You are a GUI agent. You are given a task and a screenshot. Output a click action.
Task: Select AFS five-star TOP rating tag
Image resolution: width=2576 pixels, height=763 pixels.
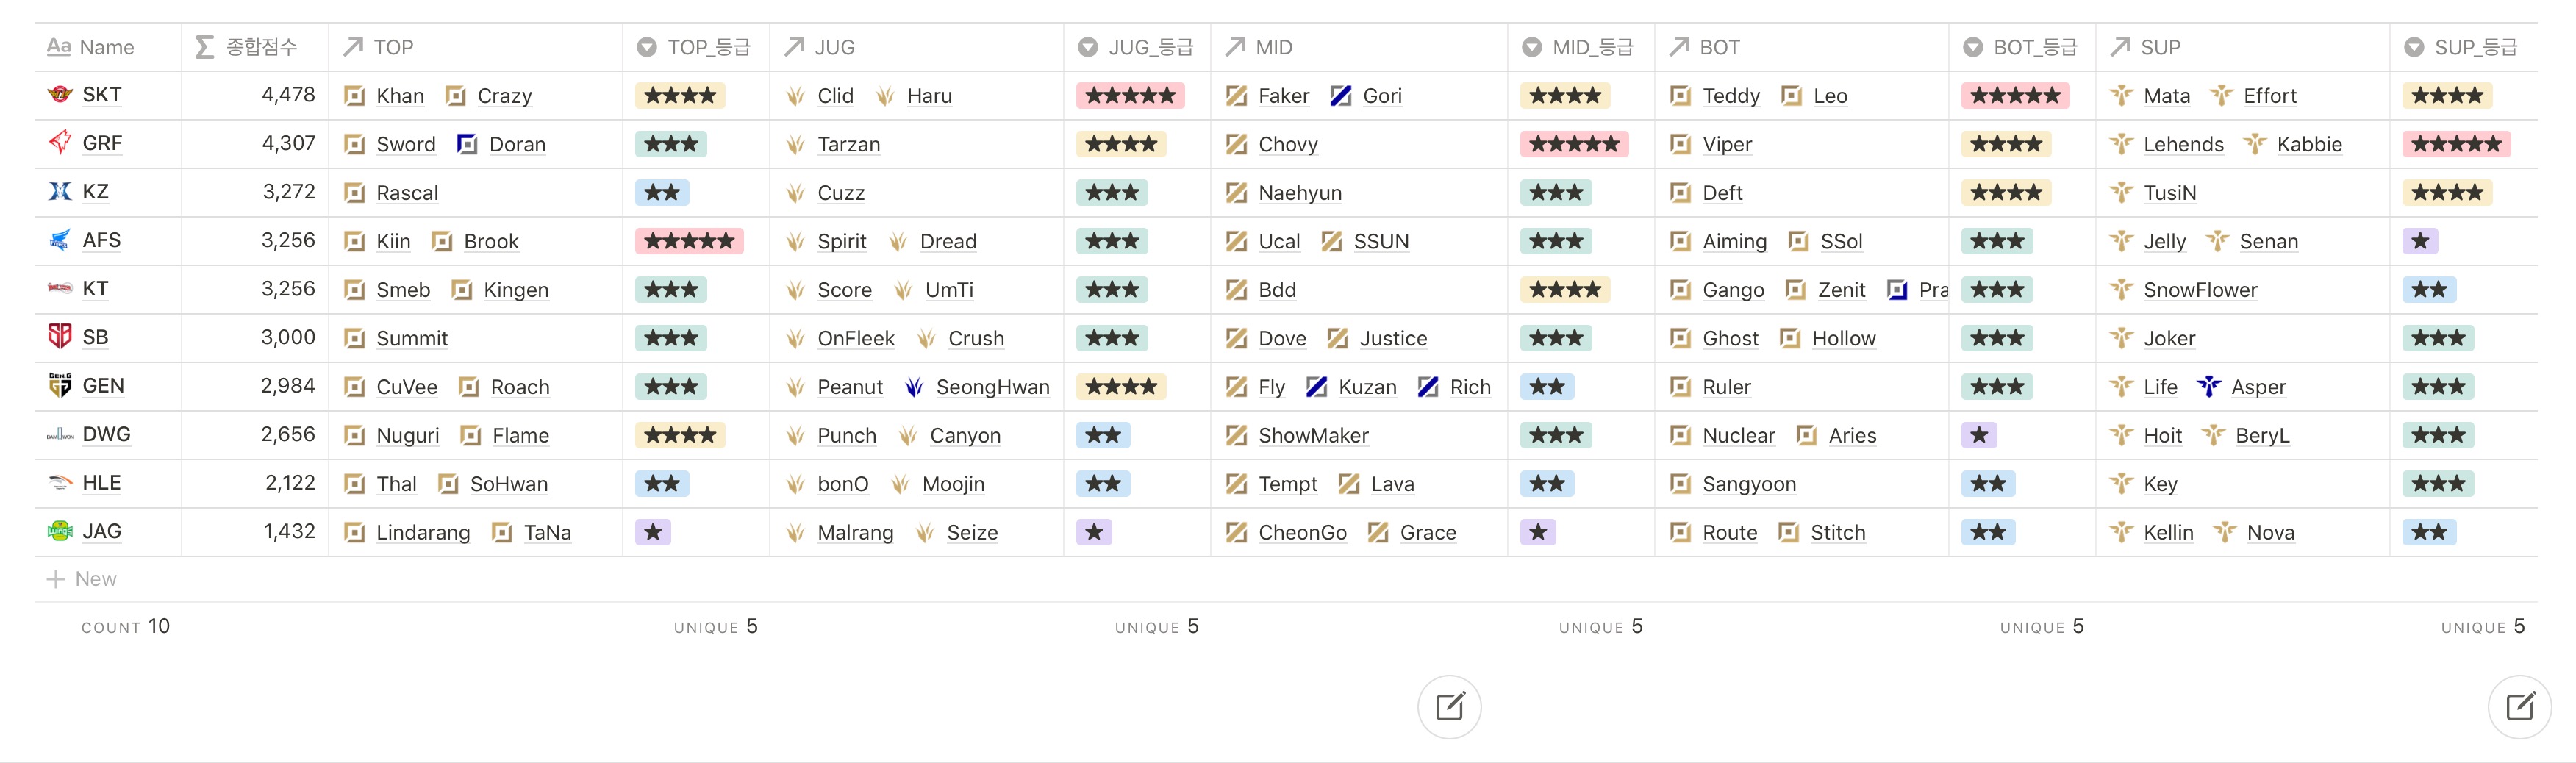pyautogui.click(x=689, y=241)
